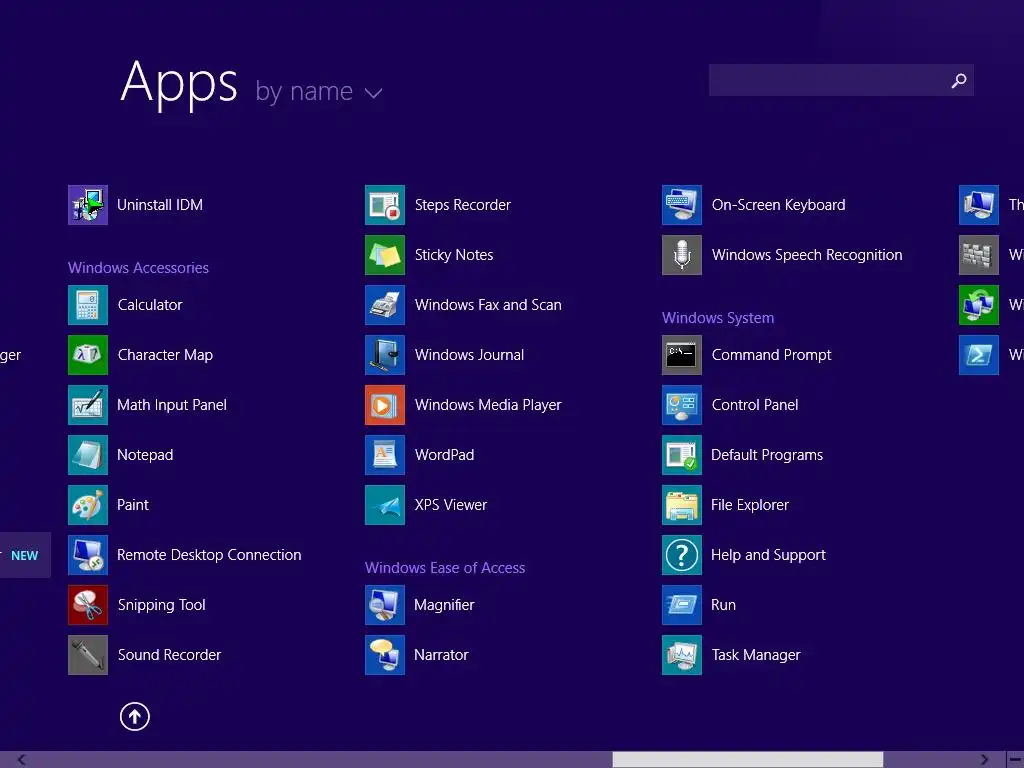1024x768 pixels.
Task: Open the Sound Recorder microphone icon
Action: (x=88, y=655)
